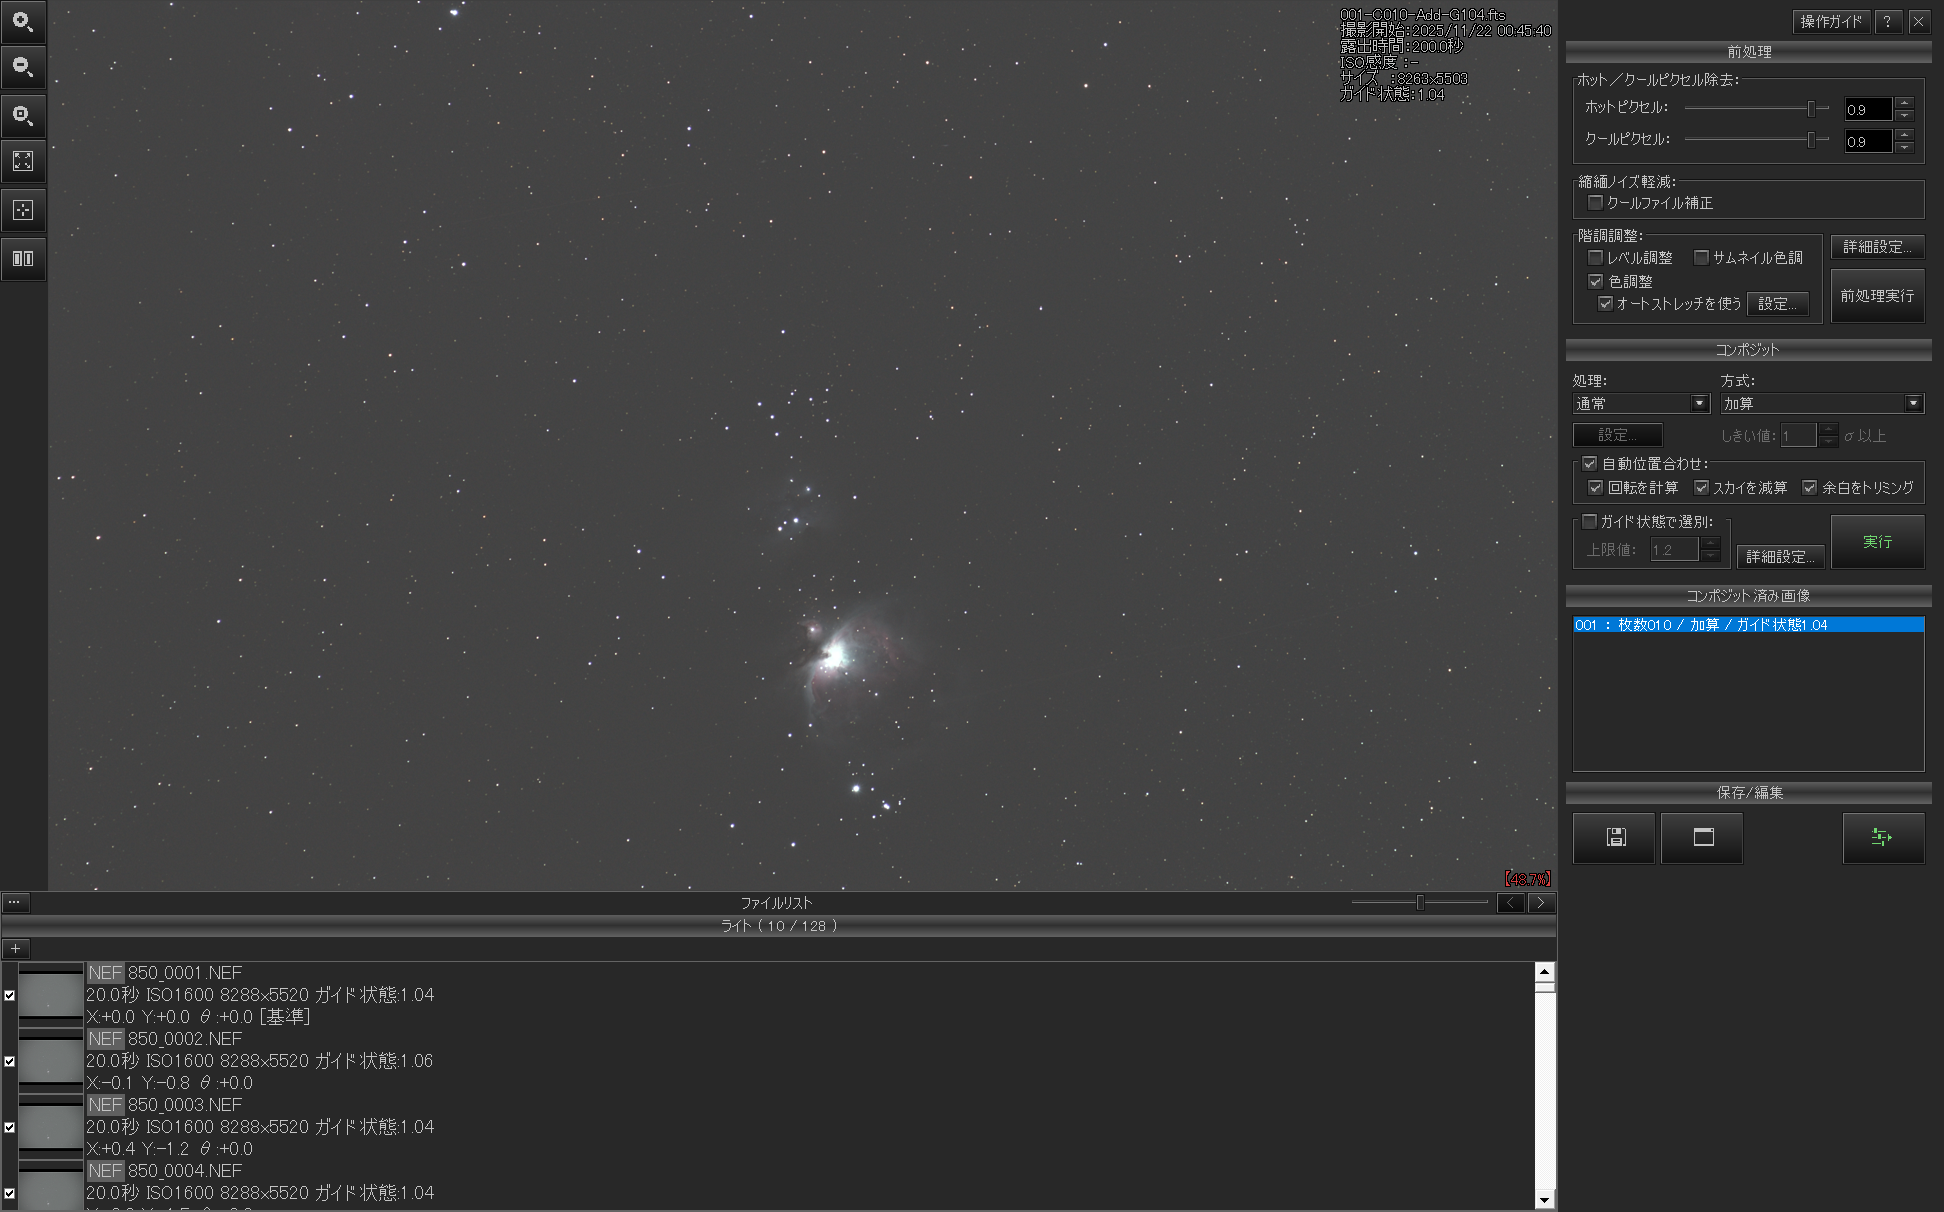The width and height of the screenshot is (1944, 1212).
Task: Click the centering crosshair icon in left toolbar
Action: (23, 210)
